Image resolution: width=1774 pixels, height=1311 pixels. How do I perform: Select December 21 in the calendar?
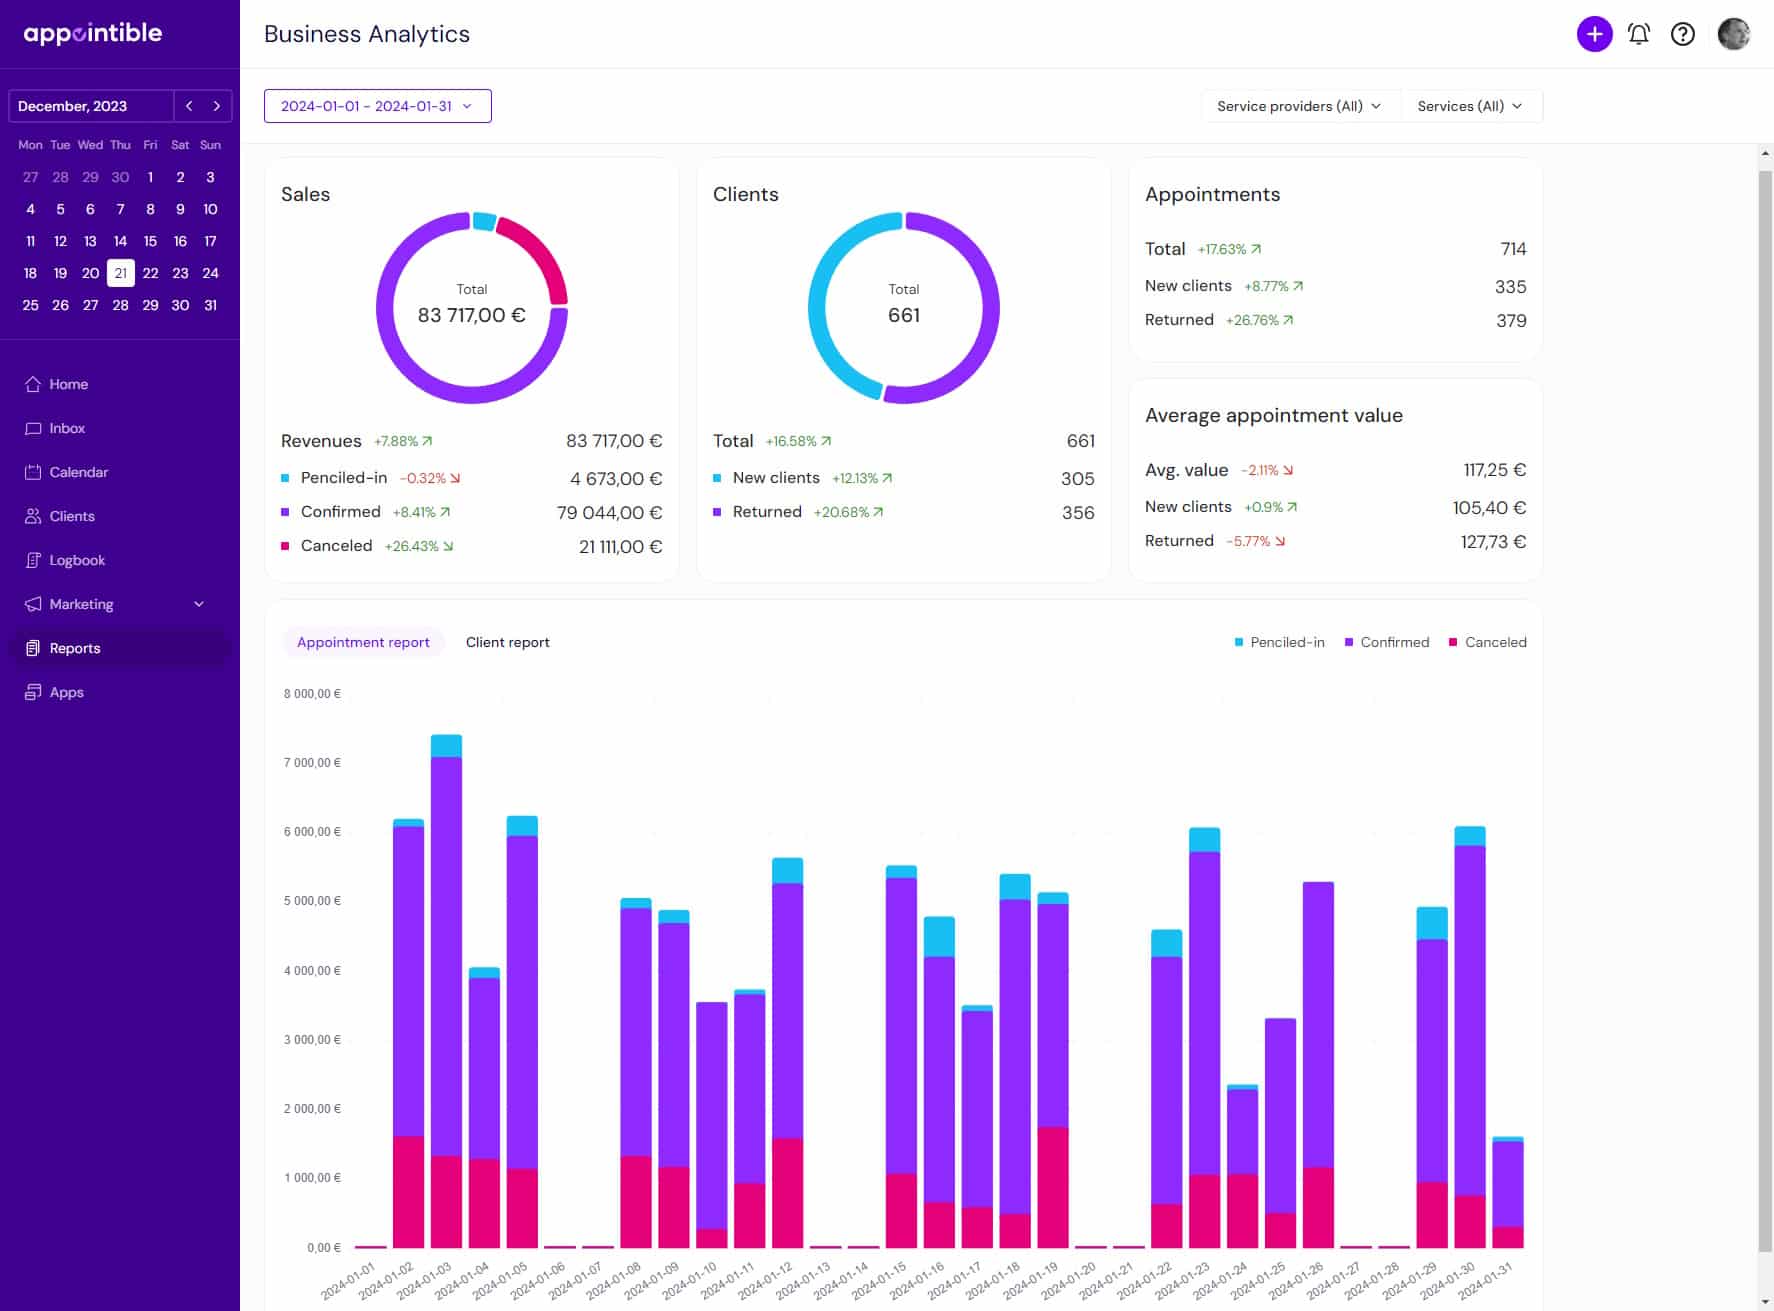pyautogui.click(x=120, y=272)
